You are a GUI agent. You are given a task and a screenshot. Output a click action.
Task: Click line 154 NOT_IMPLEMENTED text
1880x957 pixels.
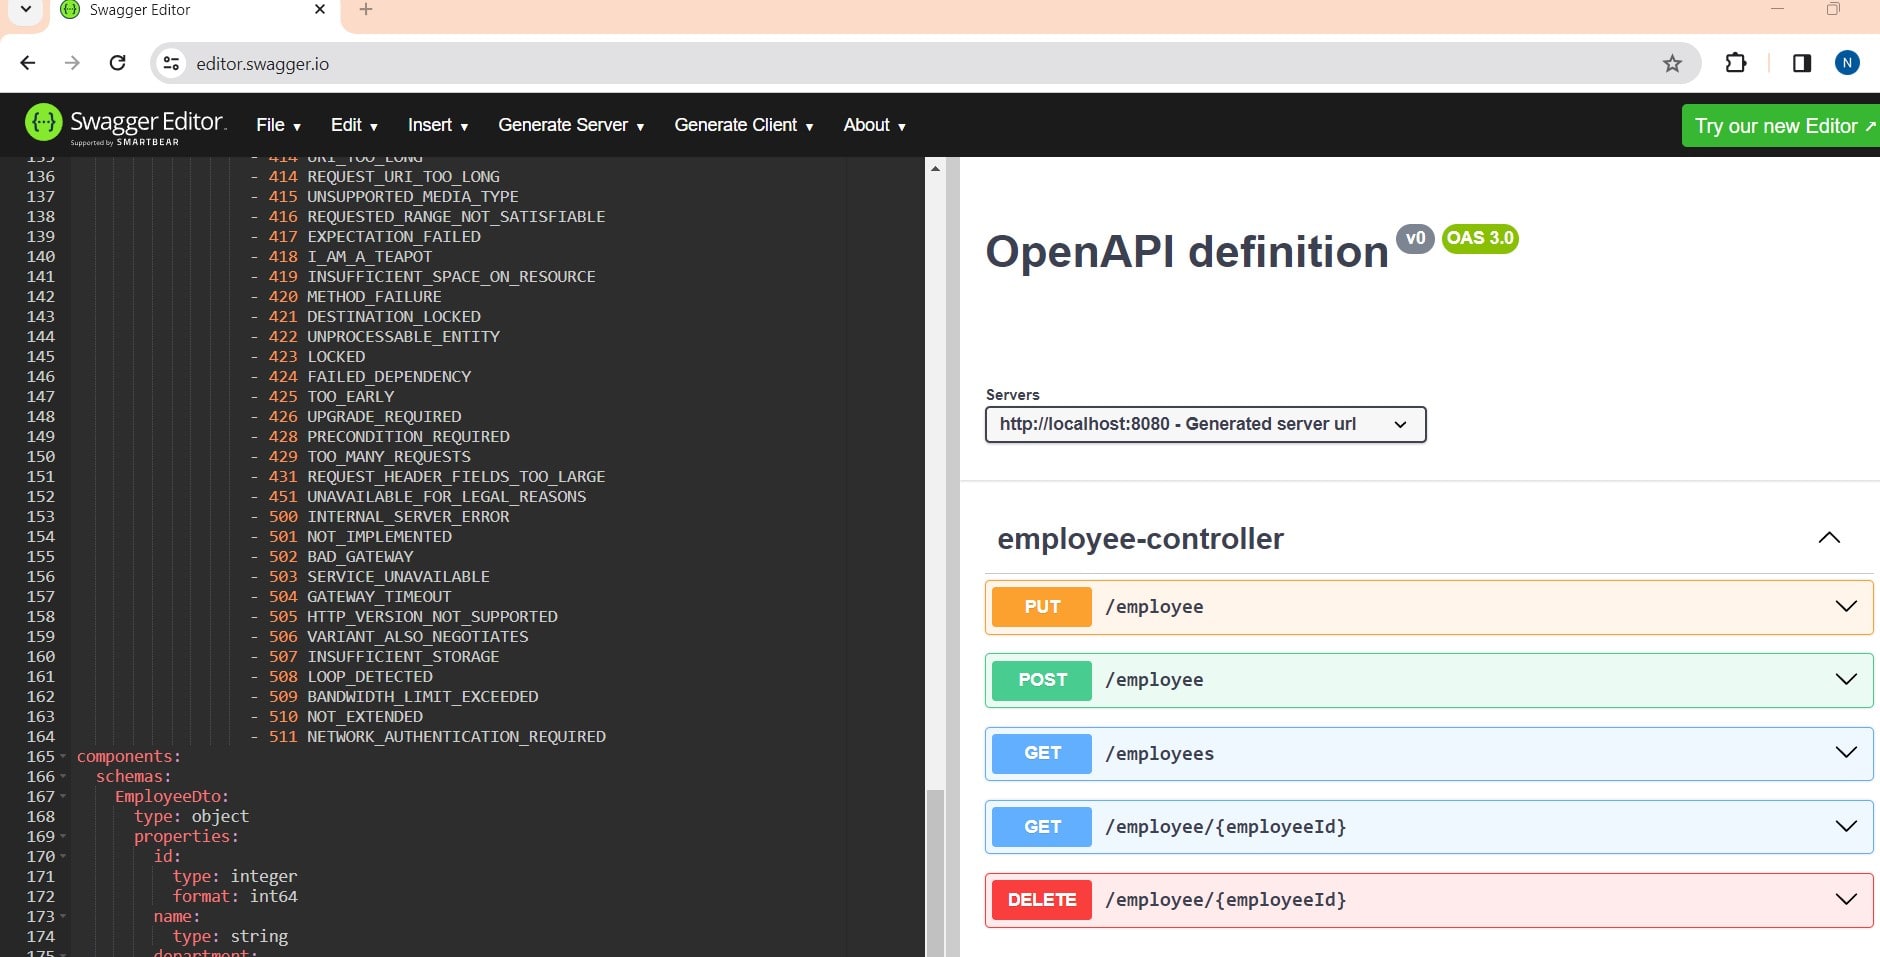(379, 536)
